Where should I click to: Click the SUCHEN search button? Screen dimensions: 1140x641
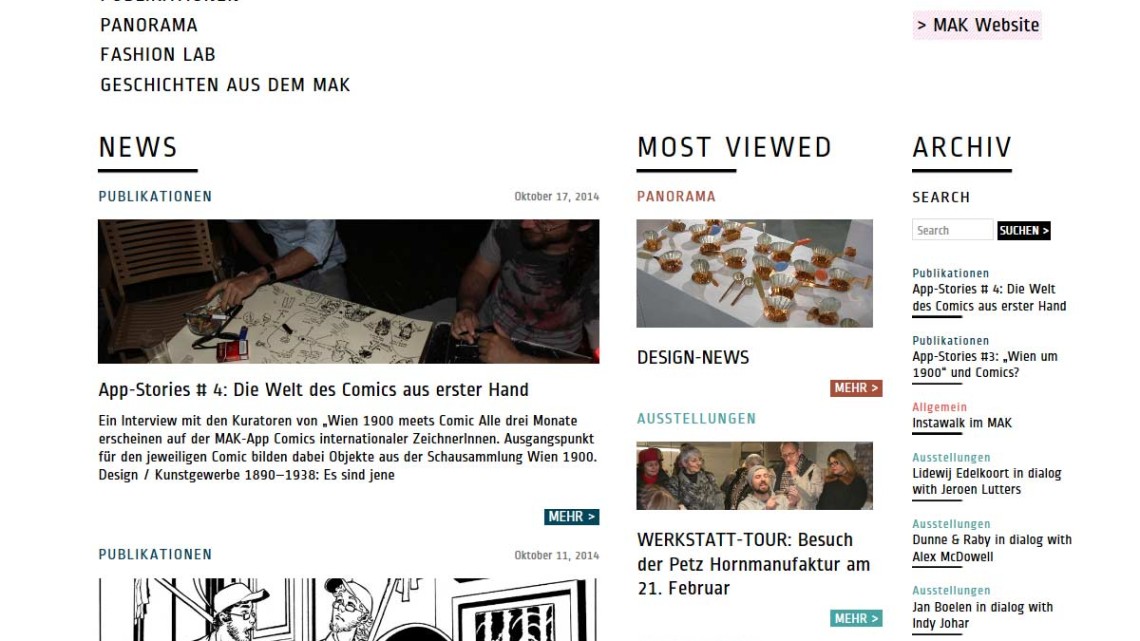point(1024,230)
